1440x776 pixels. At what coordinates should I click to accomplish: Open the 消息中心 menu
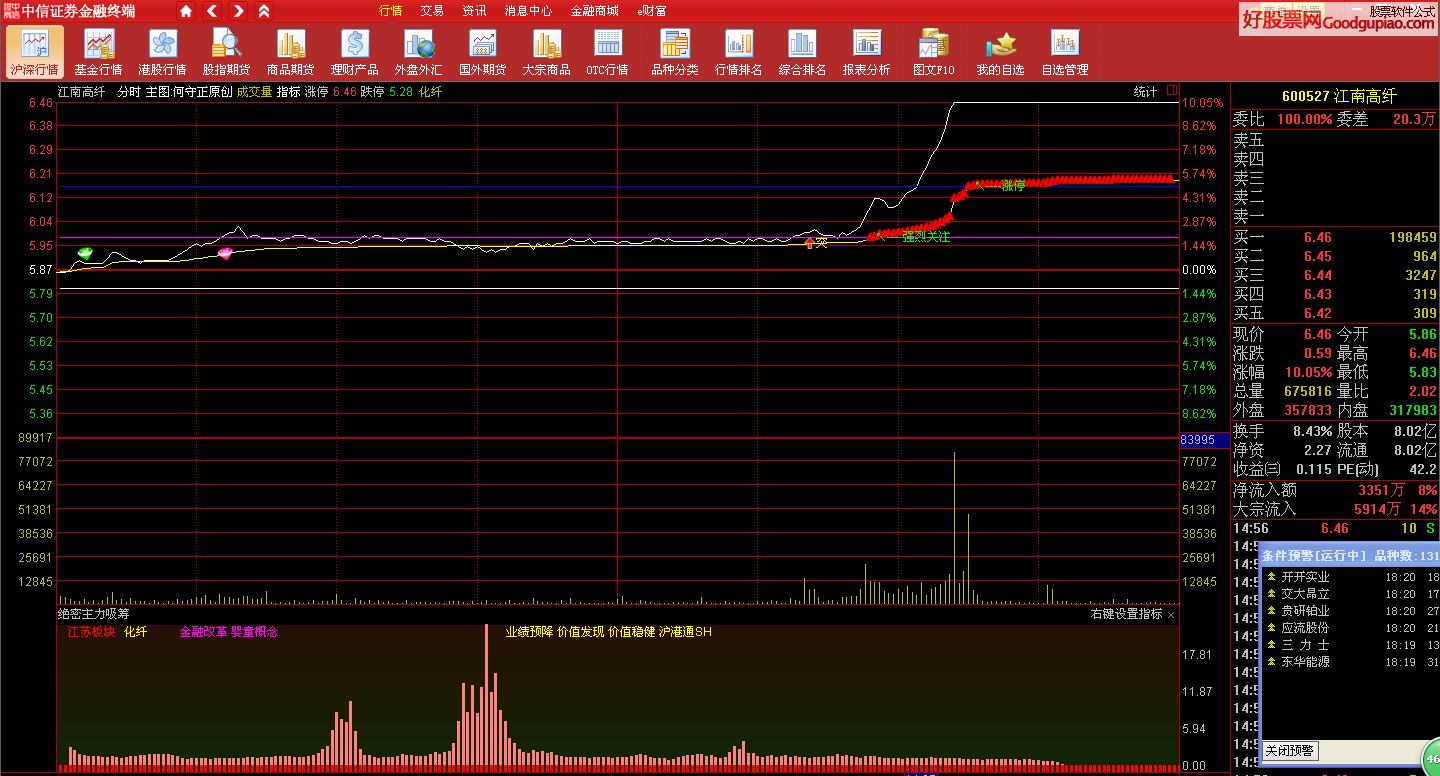(528, 11)
